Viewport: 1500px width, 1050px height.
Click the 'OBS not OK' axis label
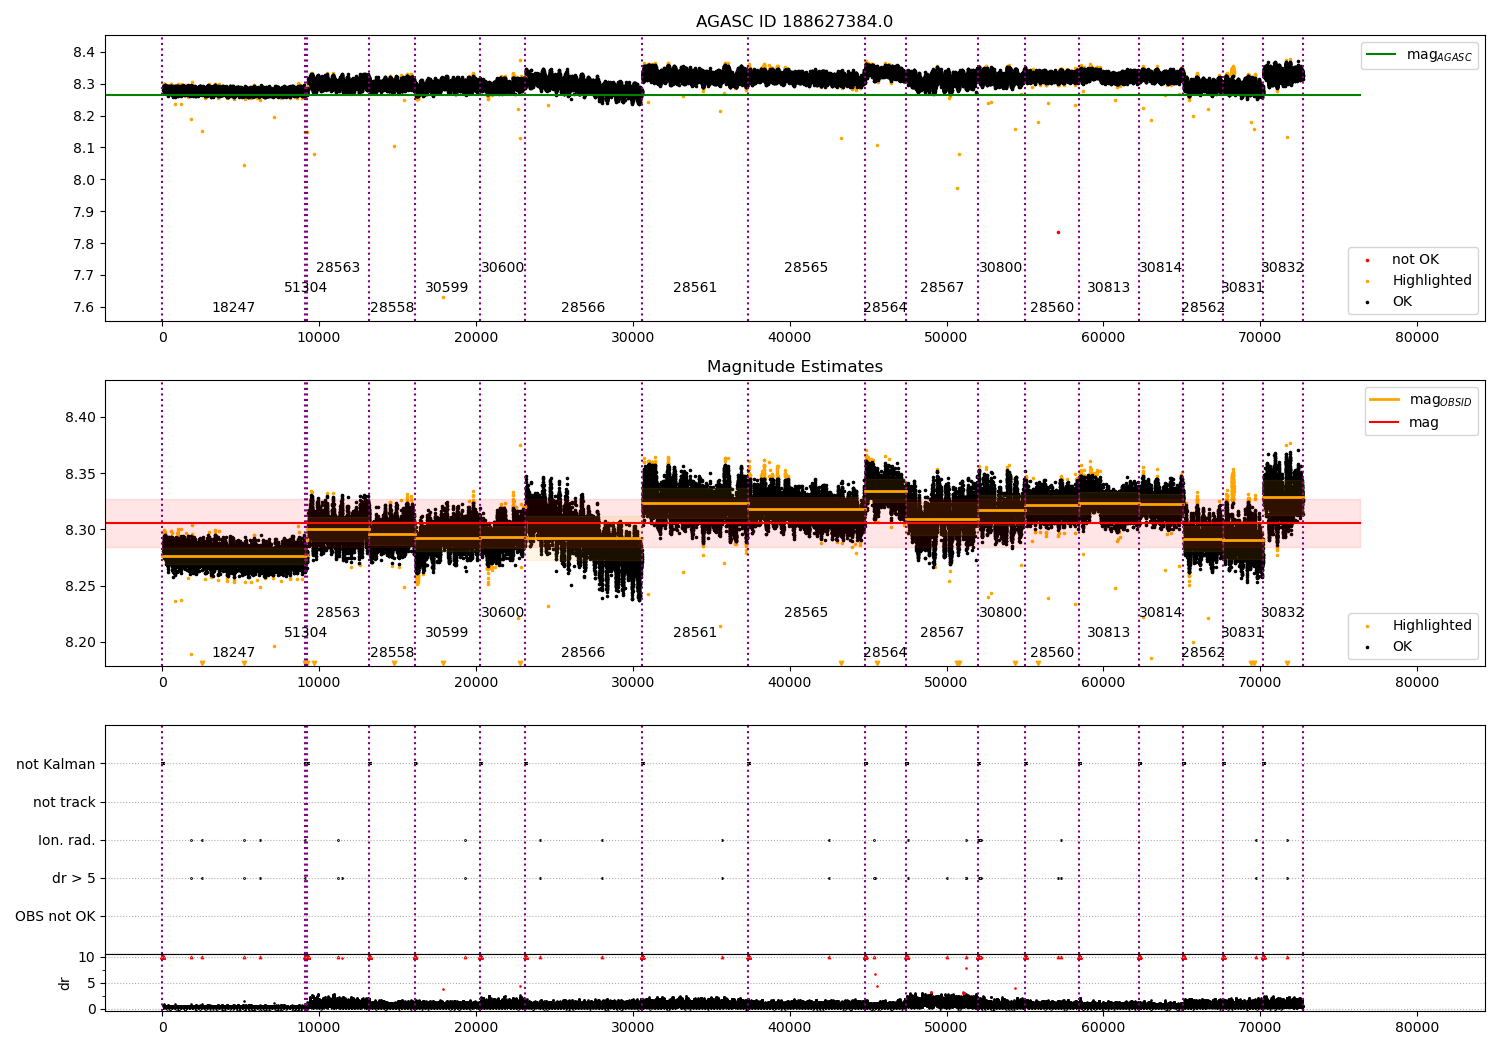tap(55, 917)
